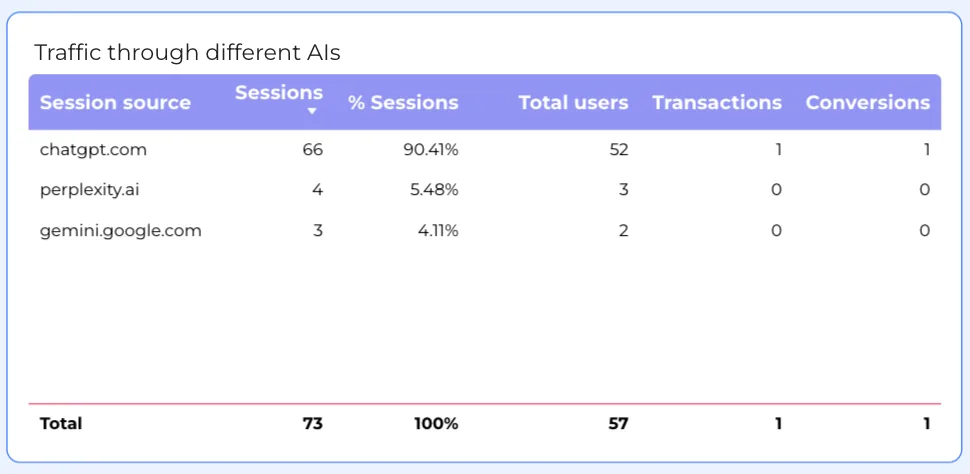Click the 52 total users cell
Viewport: 970px width, 474px height.
(618, 150)
